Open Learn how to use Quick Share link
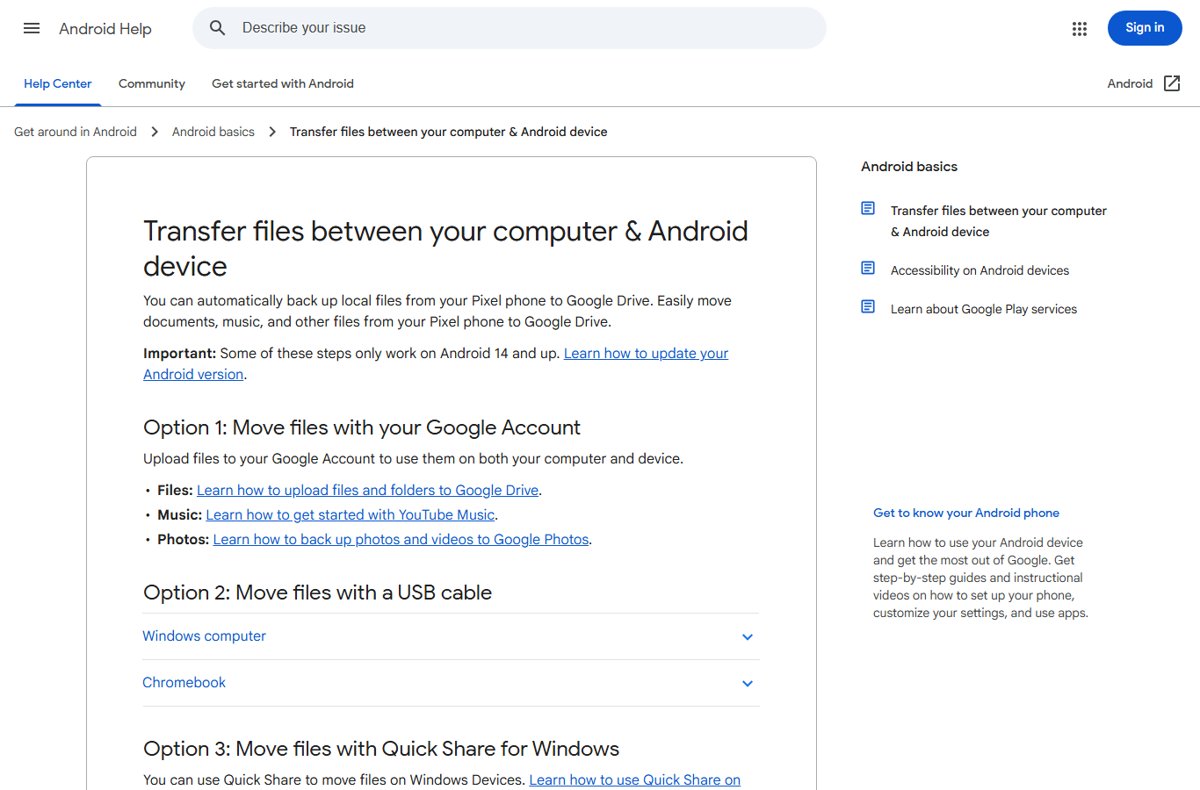The image size is (1200, 790). tap(635, 780)
